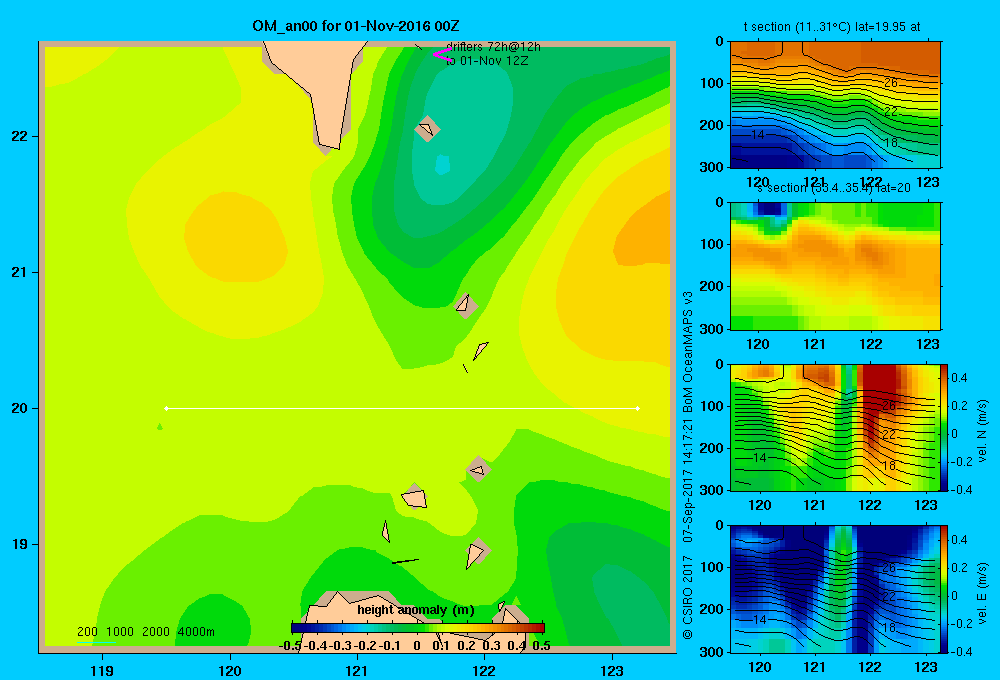This screenshot has height=680, width=1000.
Task: Click the "BoM OceanMAPS v3" vertical text
Action: pos(688,351)
